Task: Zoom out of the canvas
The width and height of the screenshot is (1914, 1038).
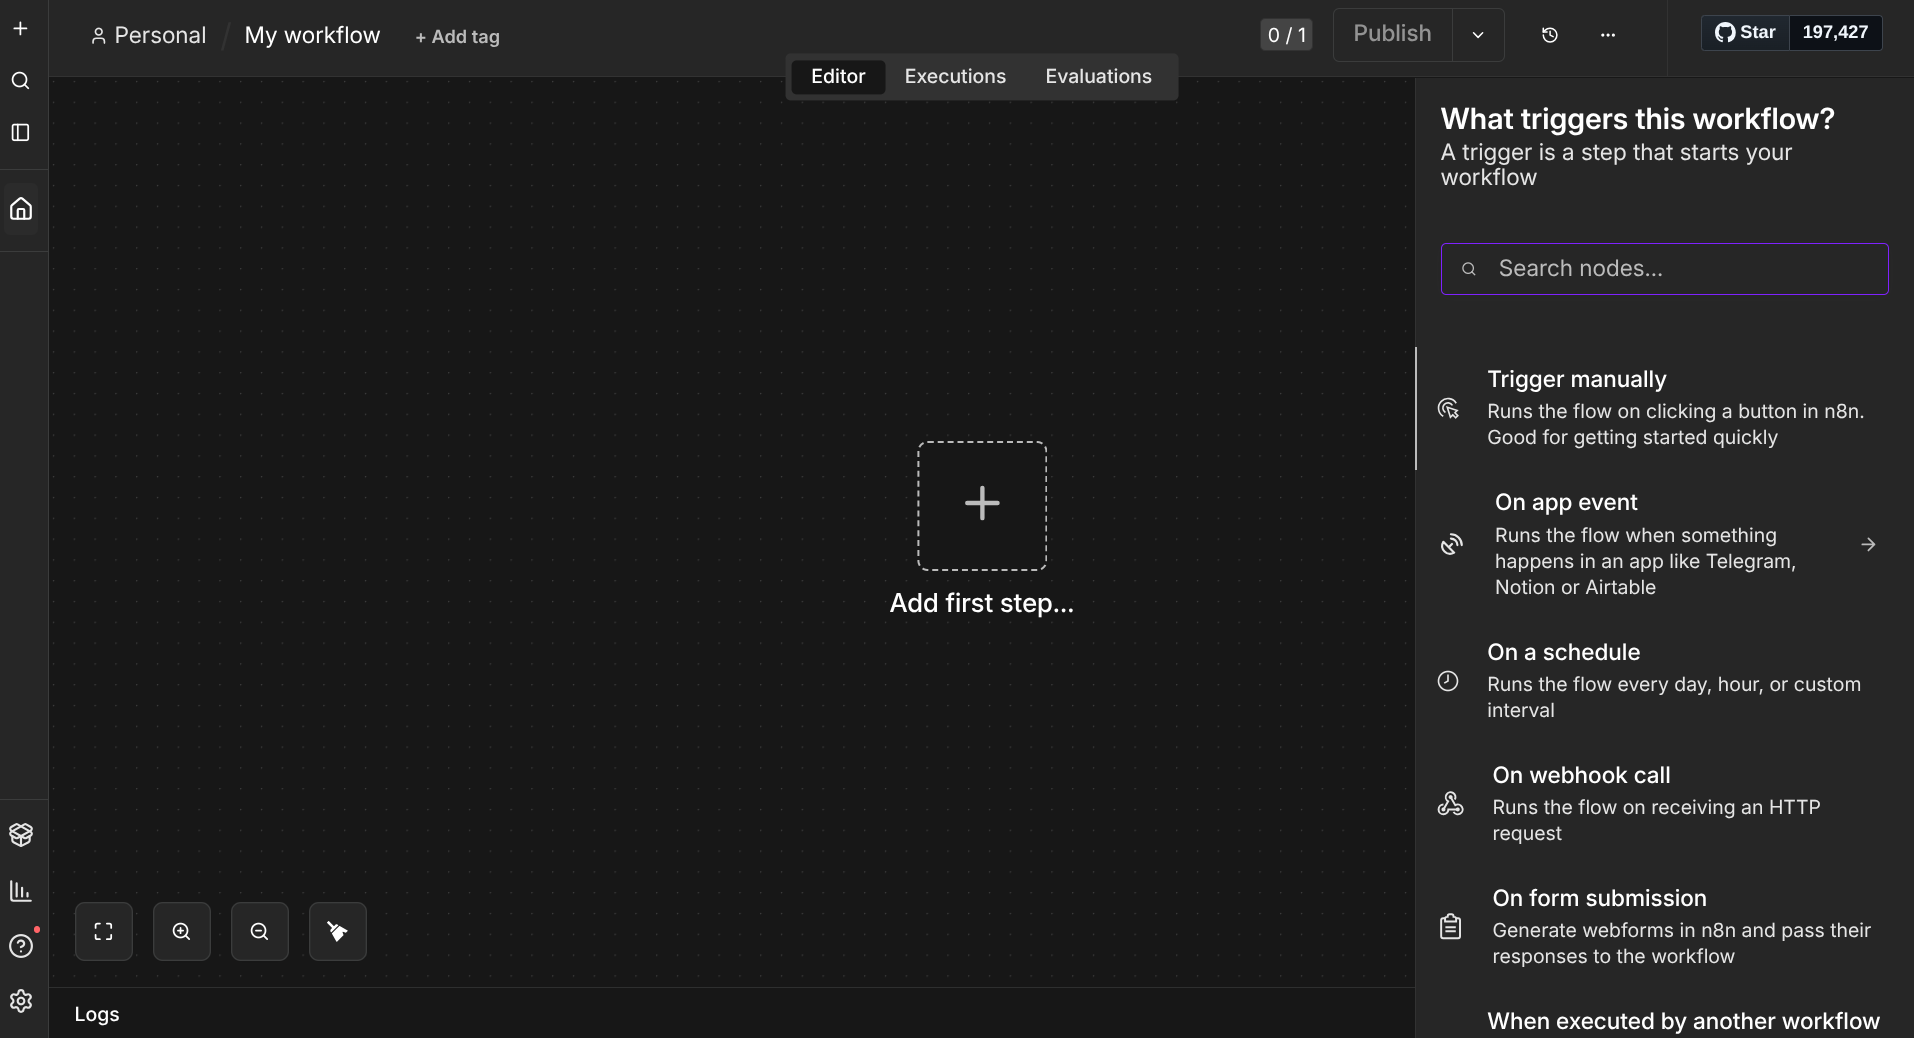Action: [x=260, y=932]
